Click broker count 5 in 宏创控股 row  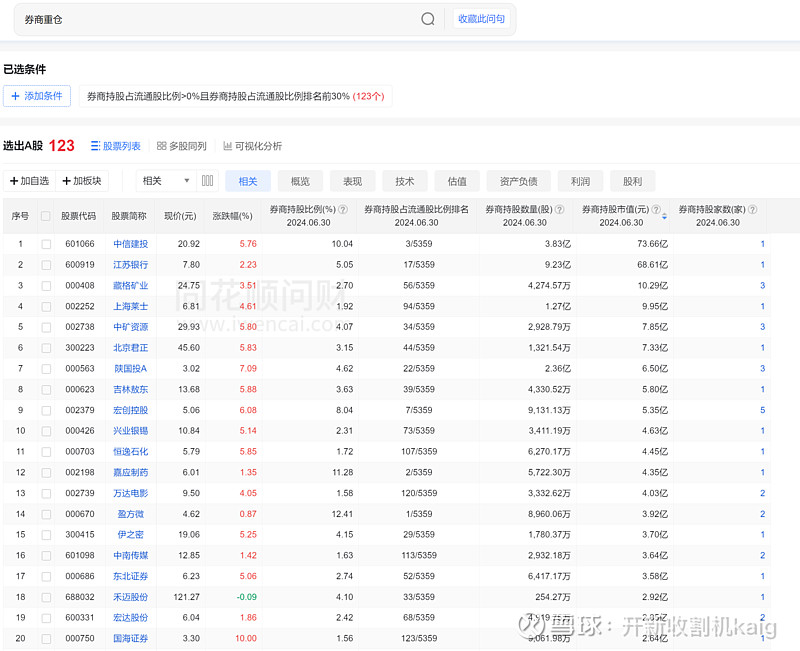pos(763,410)
